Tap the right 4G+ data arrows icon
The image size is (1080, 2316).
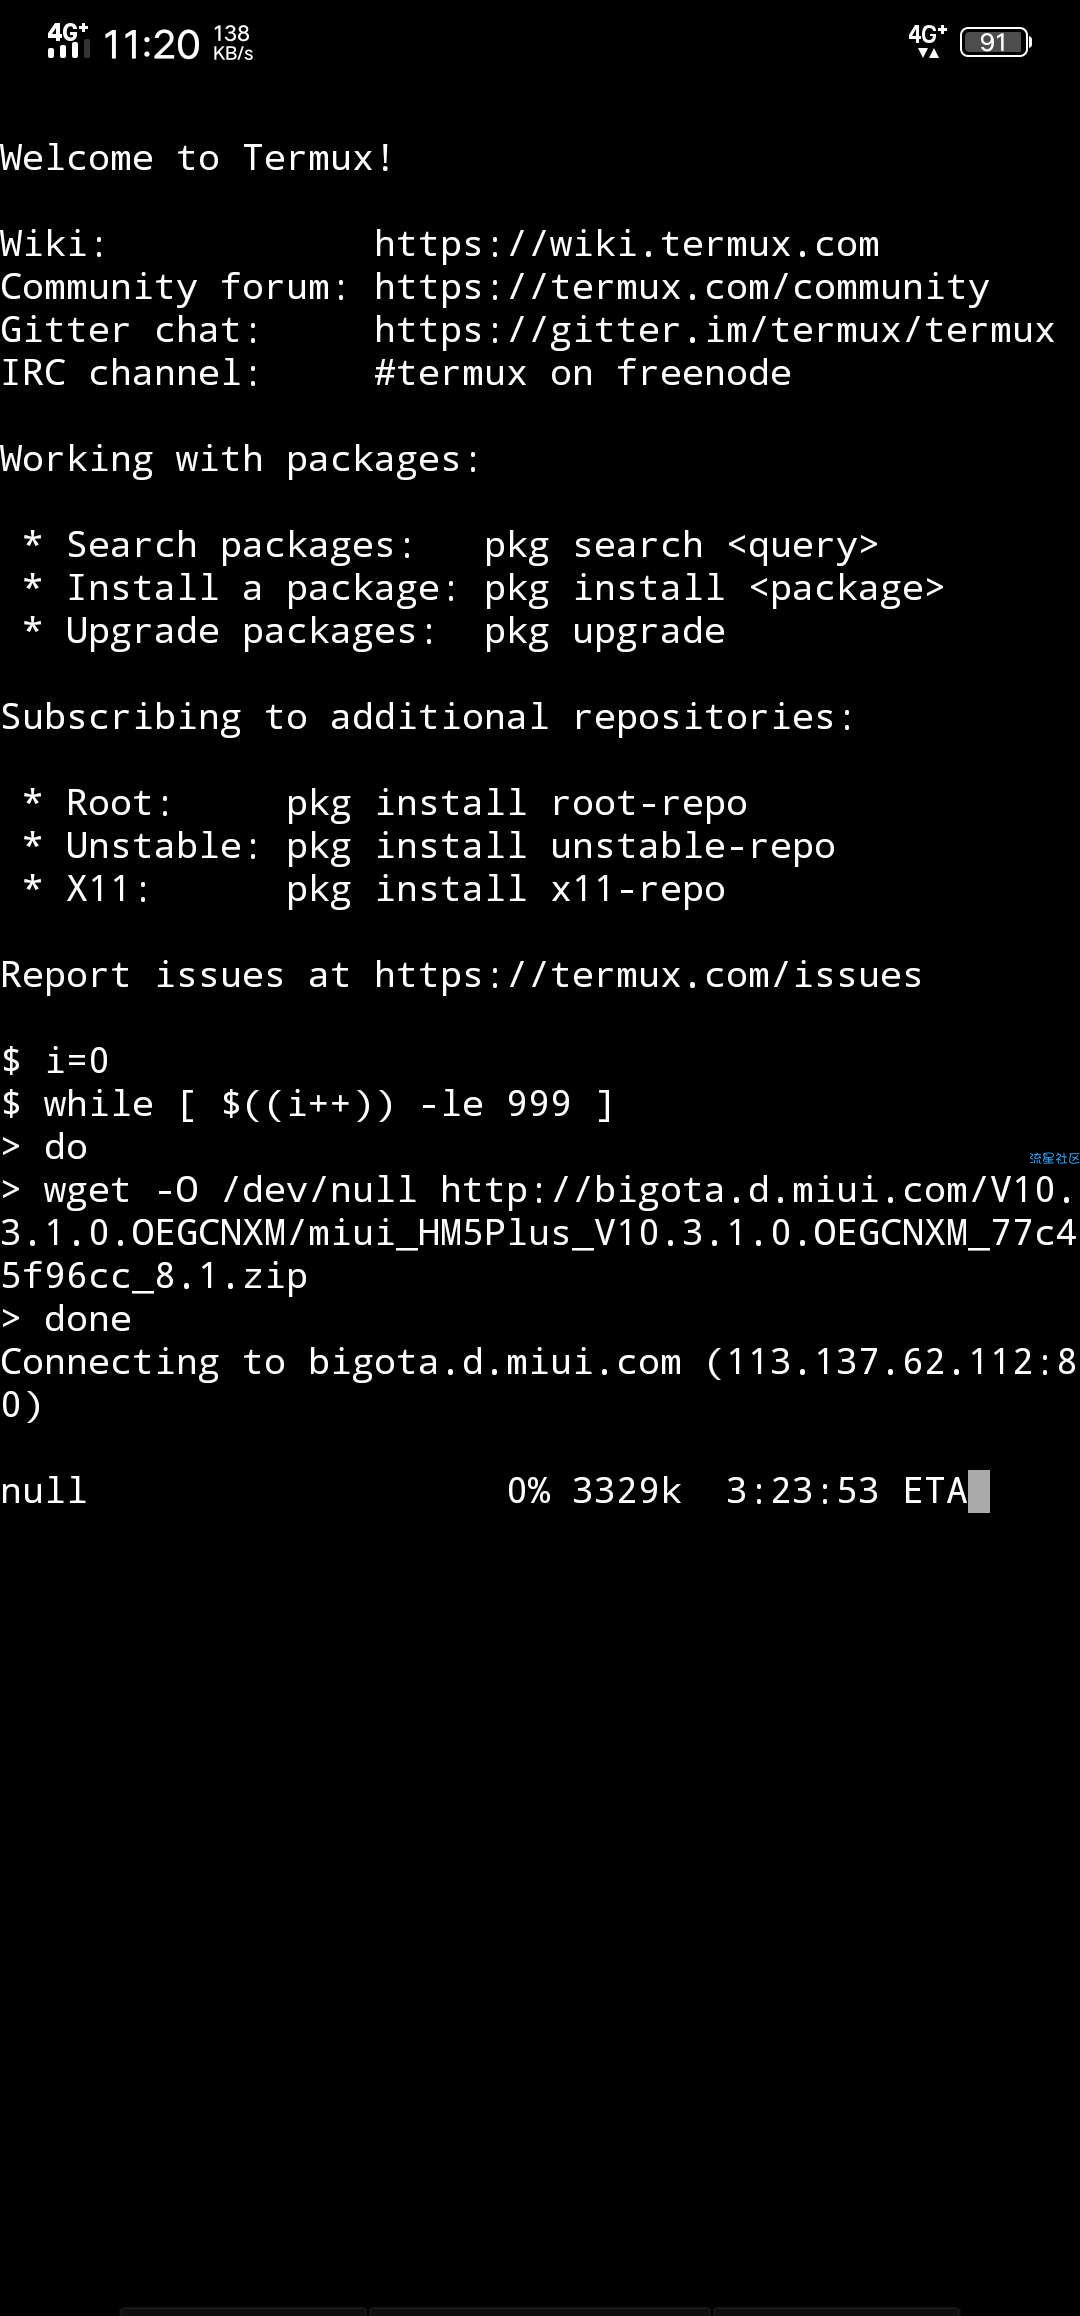[x=927, y=42]
